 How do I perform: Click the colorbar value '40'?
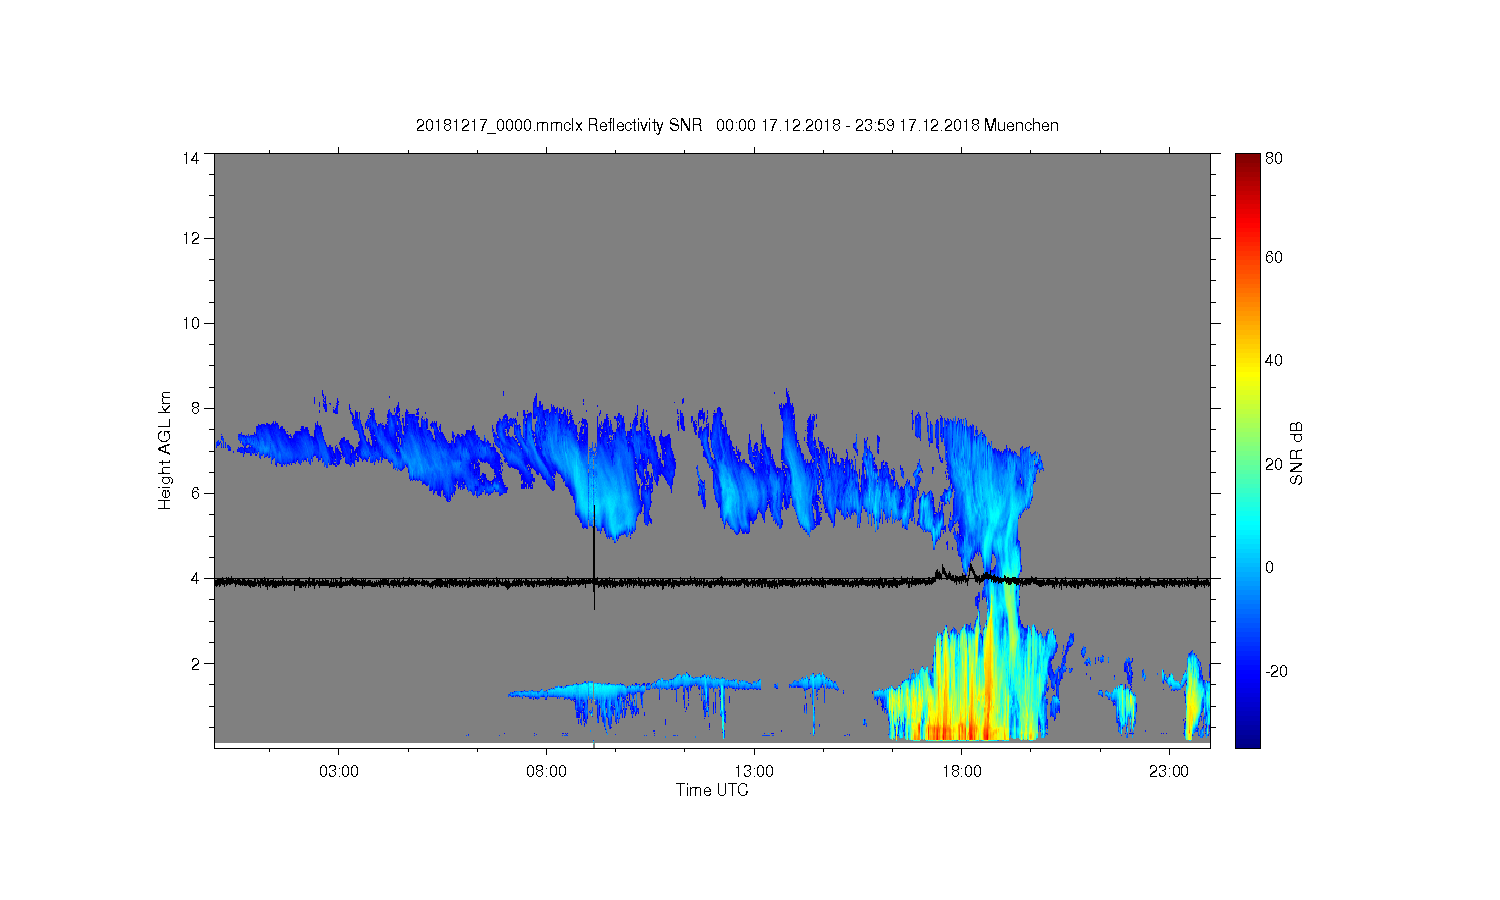click(1274, 360)
